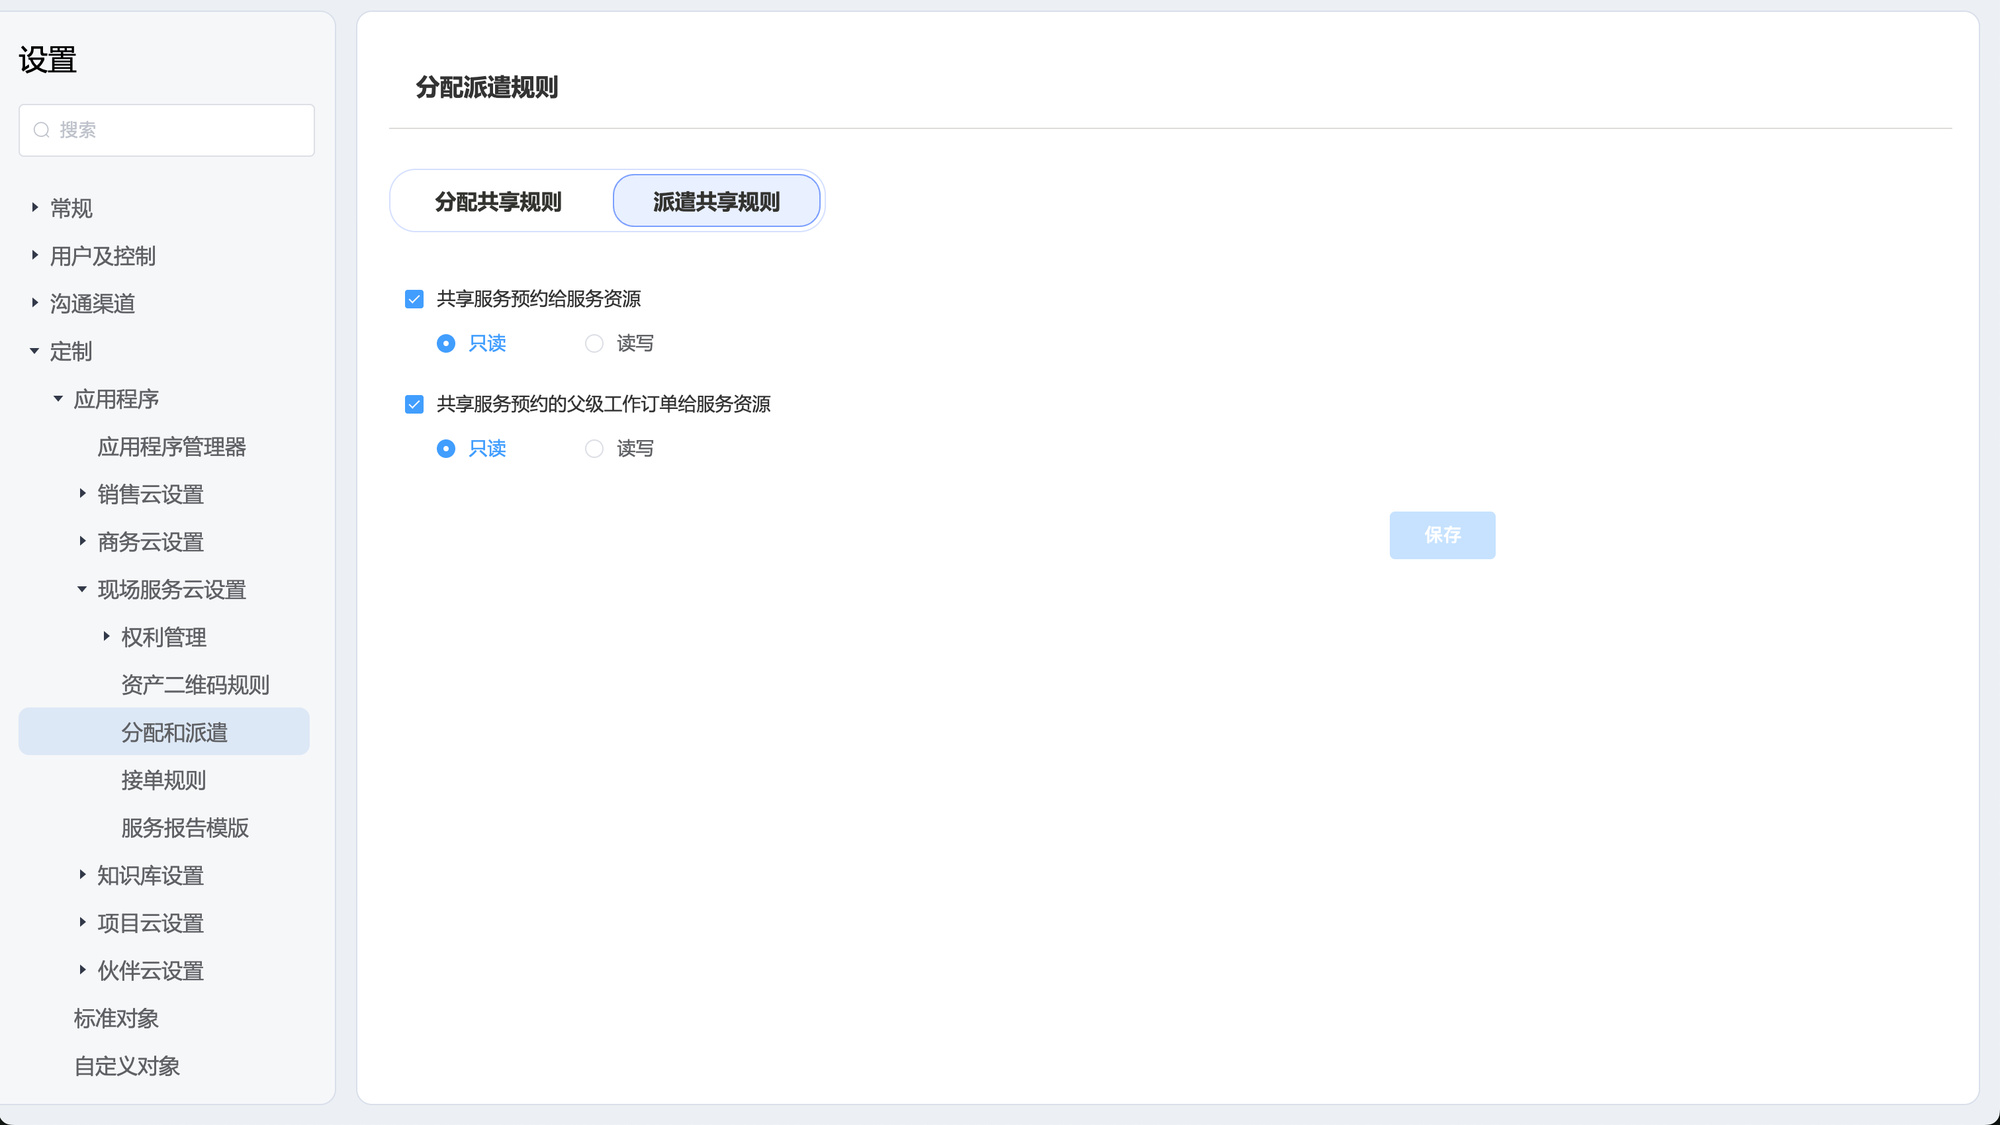Expand 沟通渠道 in the sidebar

pyautogui.click(x=35, y=303)
